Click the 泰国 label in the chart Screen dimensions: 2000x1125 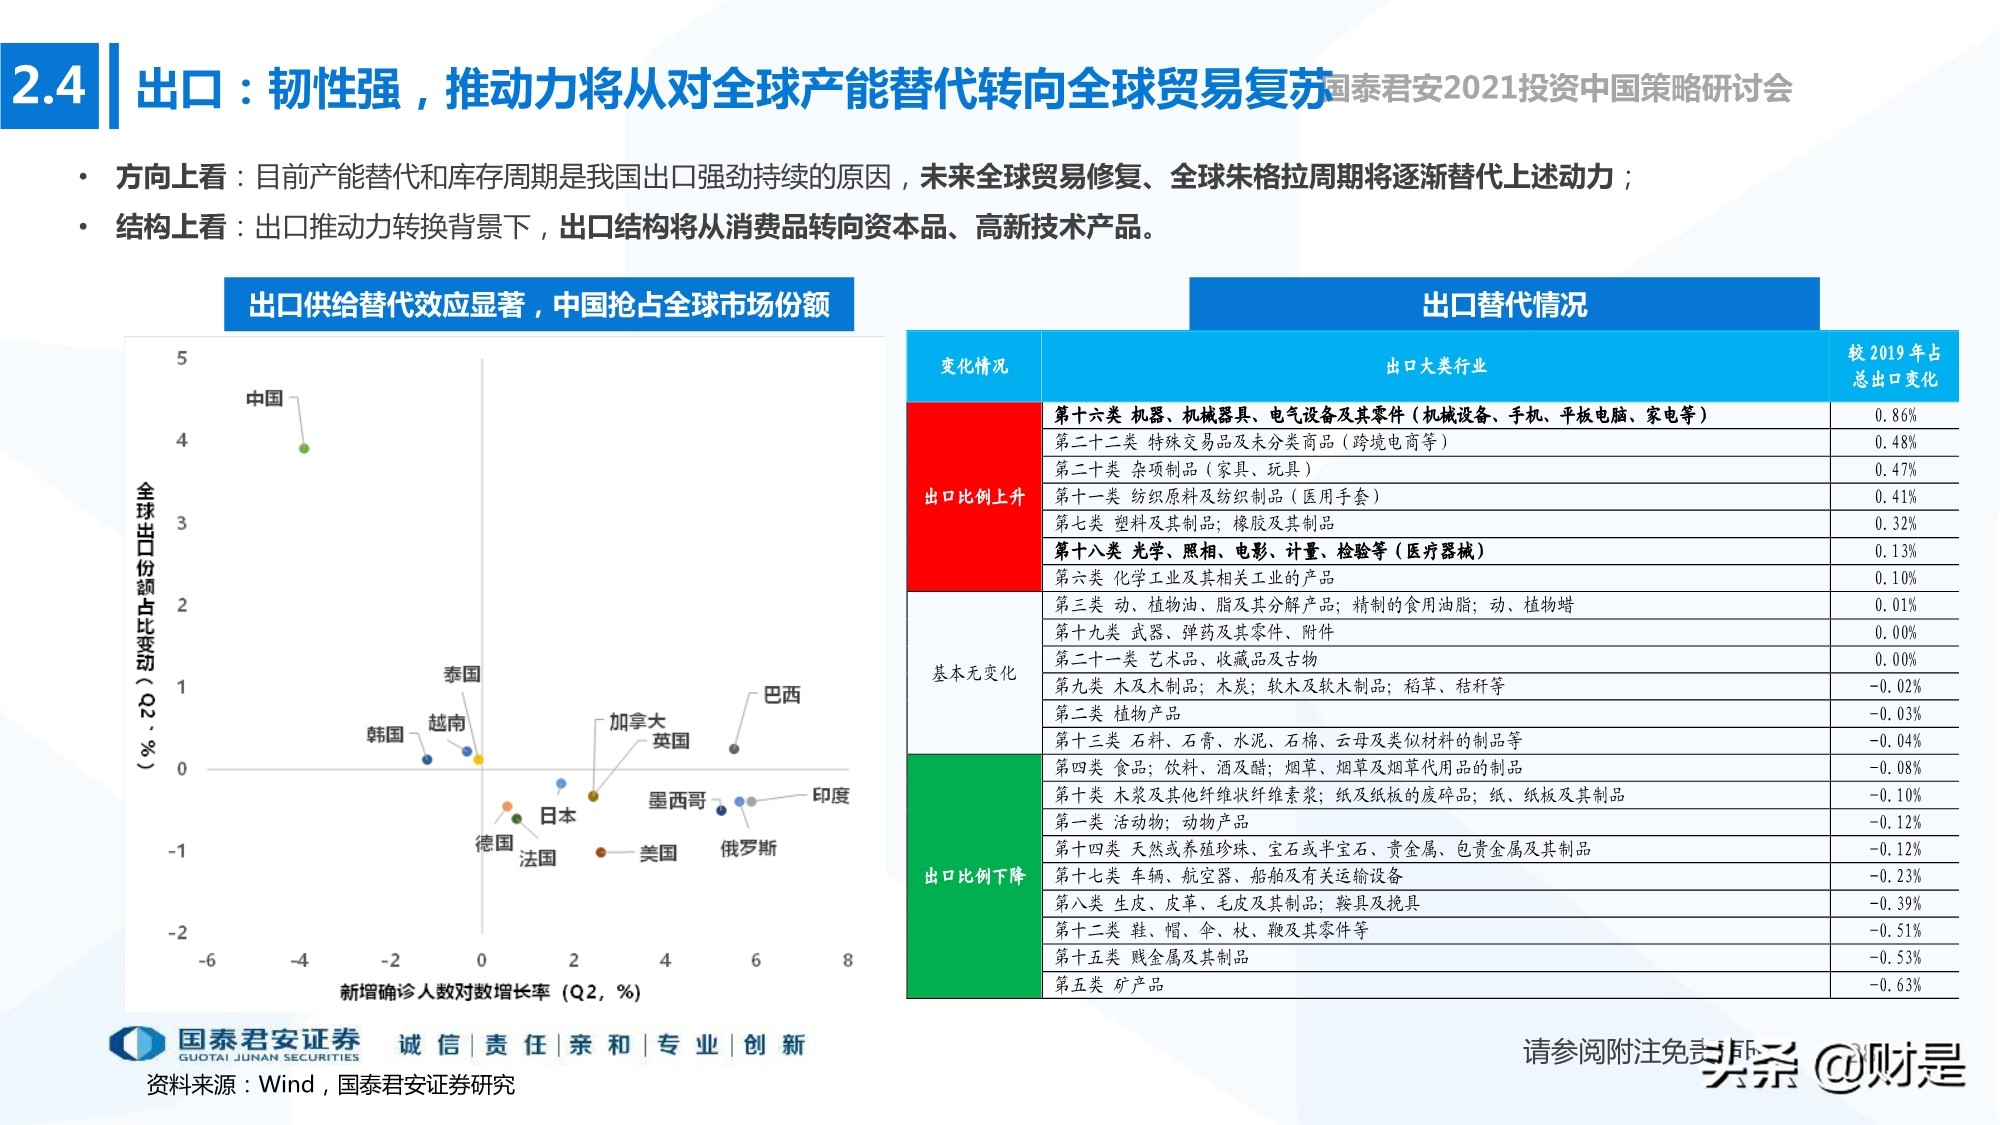[462, 675]
